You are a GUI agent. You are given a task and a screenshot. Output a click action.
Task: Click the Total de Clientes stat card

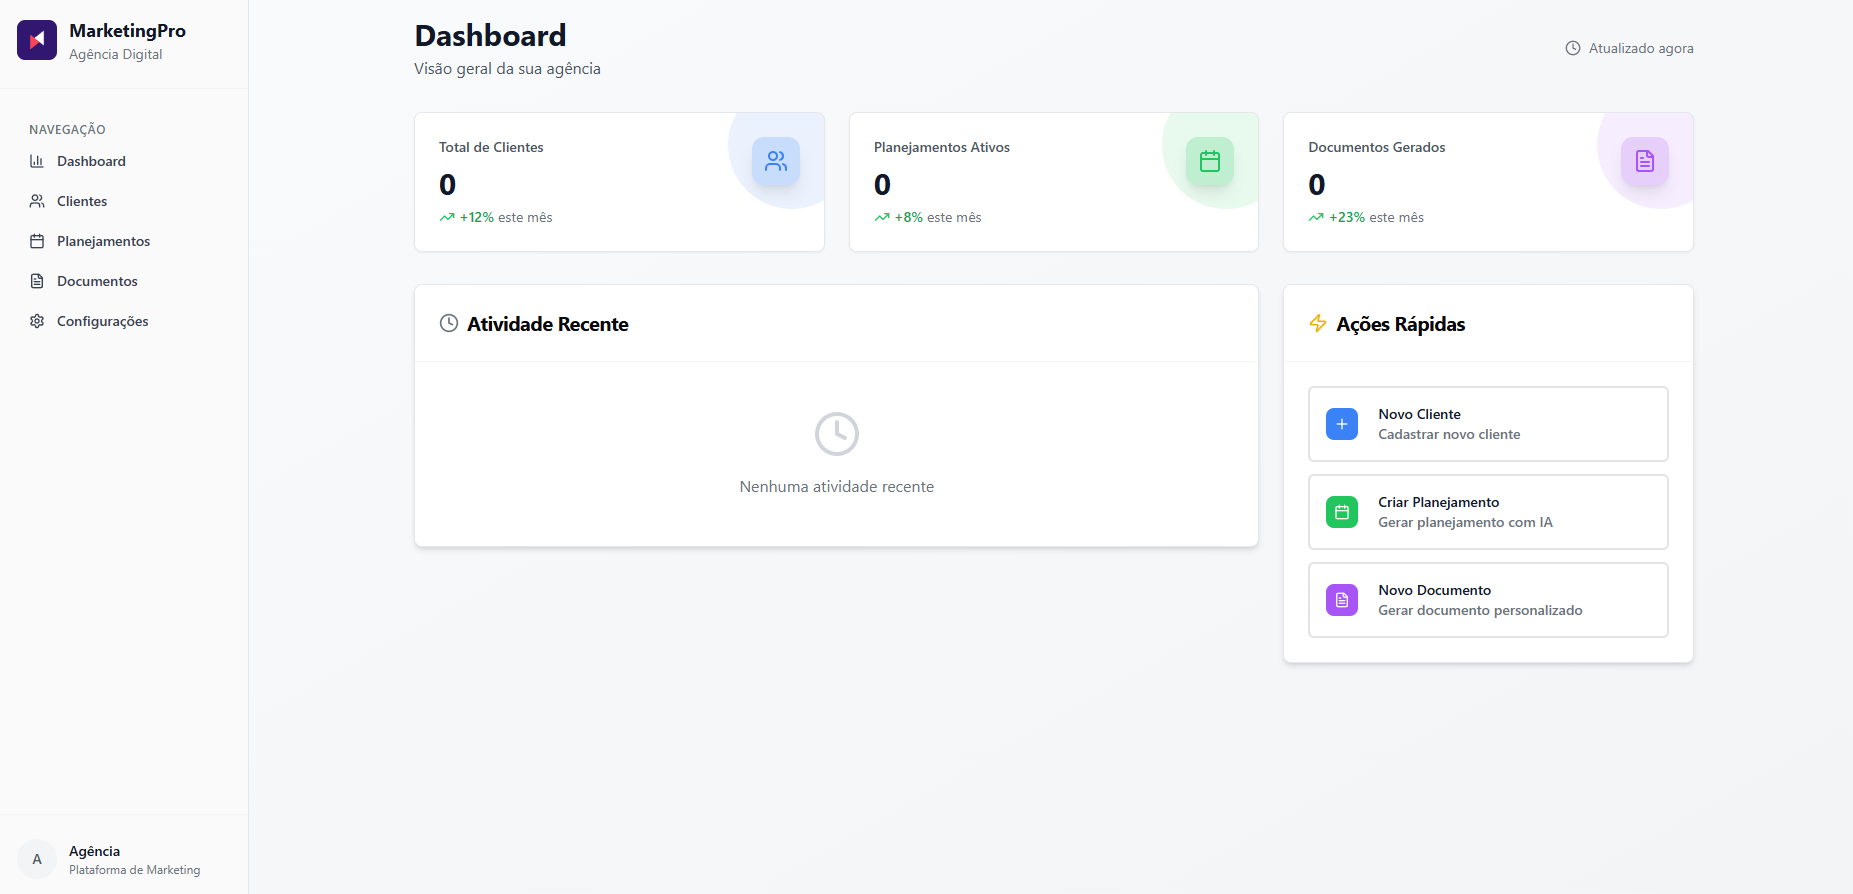(x=619, y=182)
